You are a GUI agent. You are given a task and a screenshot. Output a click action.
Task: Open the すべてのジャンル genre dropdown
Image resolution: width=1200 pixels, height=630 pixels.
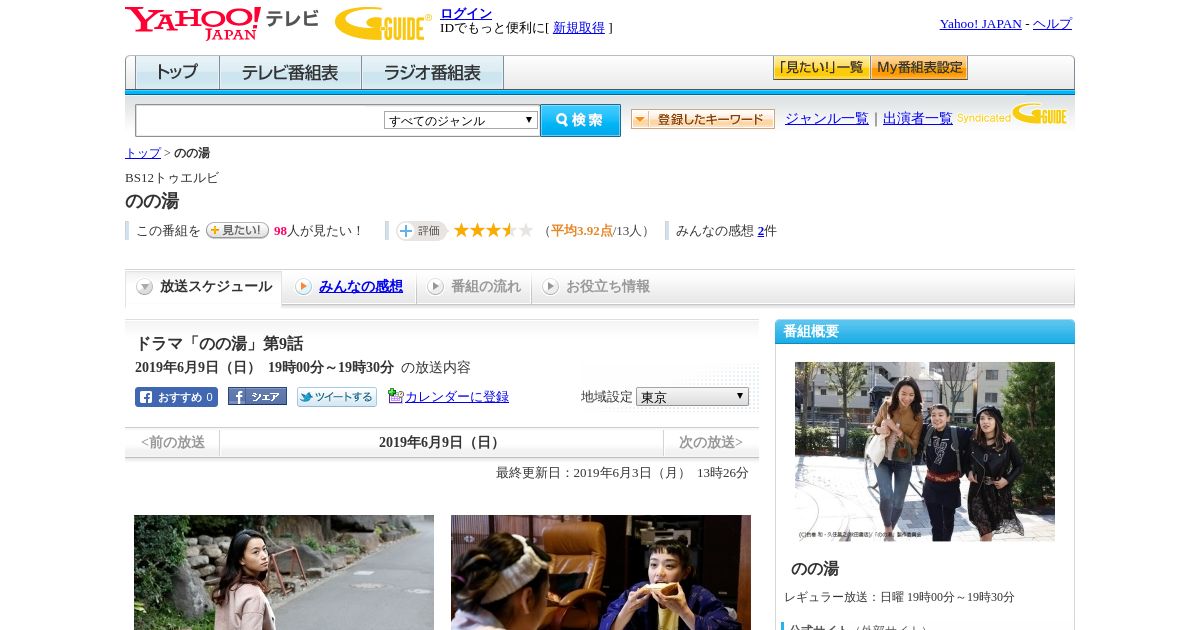pyautogui.click(x=461, y=120)
